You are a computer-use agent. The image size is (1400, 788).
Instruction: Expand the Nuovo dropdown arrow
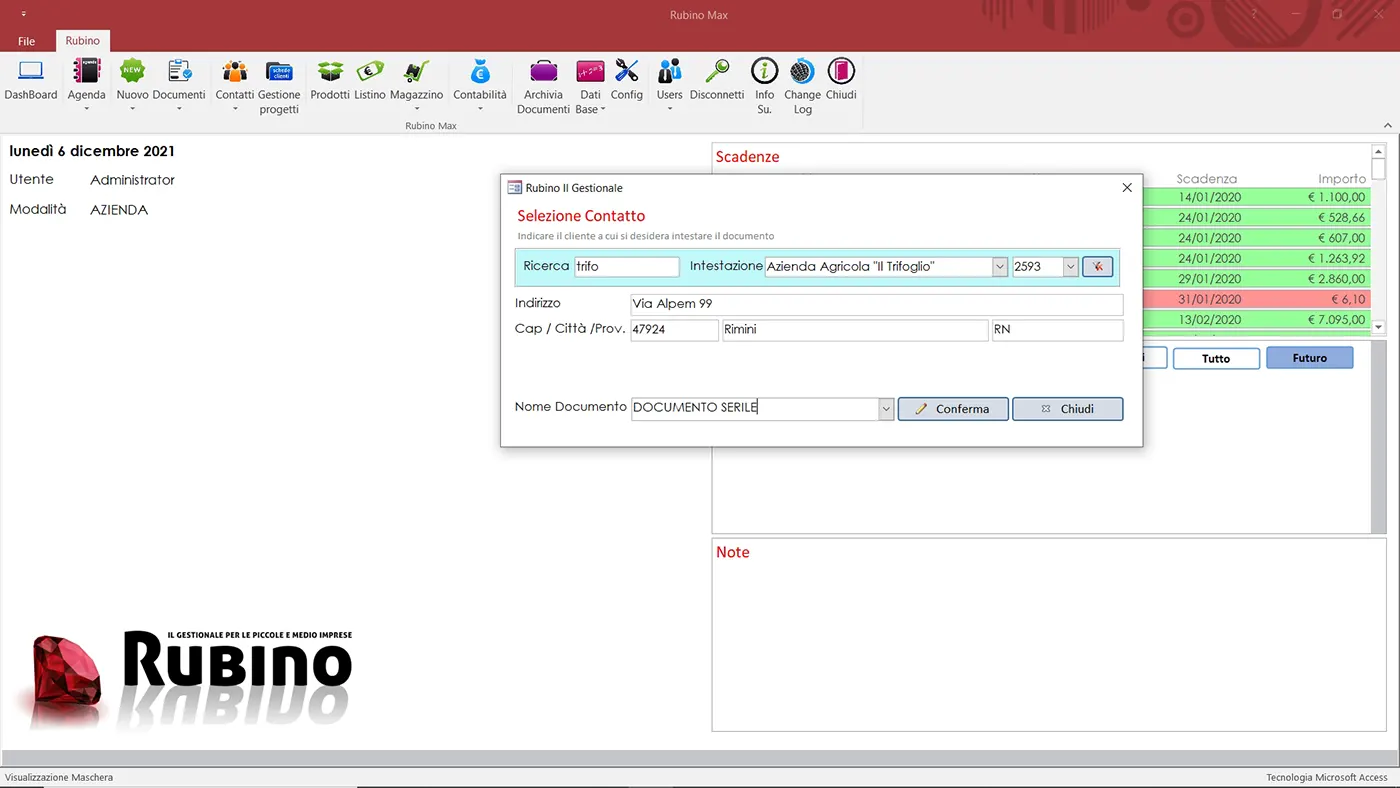tap(132, 109)
